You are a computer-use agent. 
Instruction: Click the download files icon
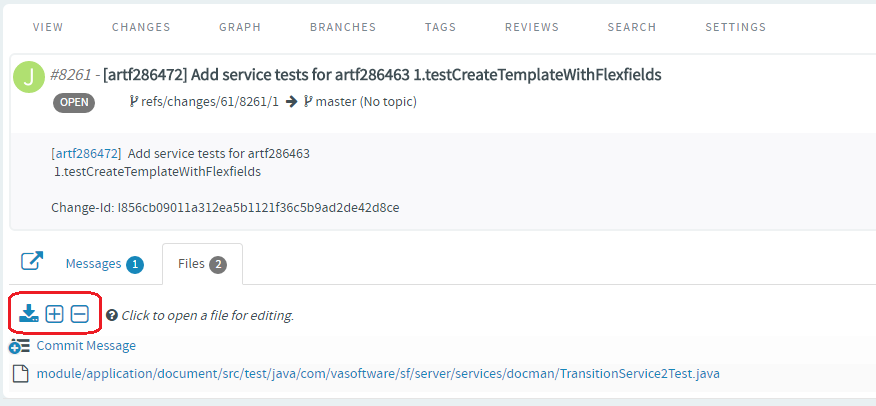coord(28,314)
